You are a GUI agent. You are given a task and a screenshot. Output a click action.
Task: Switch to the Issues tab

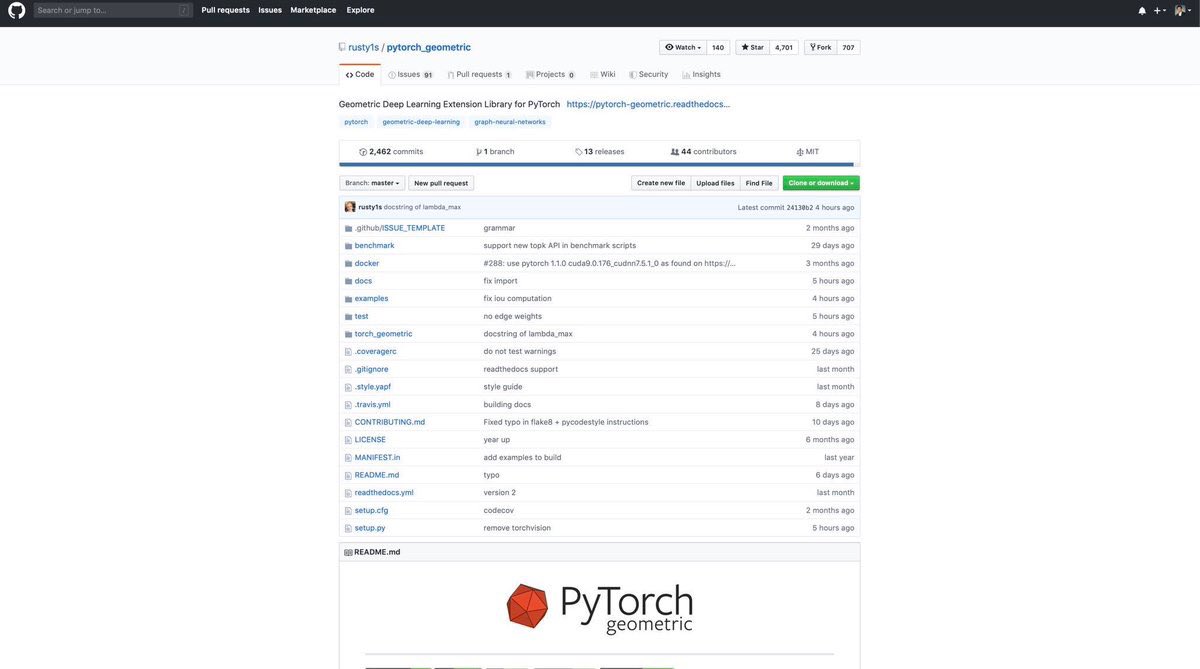pos(410,75)
